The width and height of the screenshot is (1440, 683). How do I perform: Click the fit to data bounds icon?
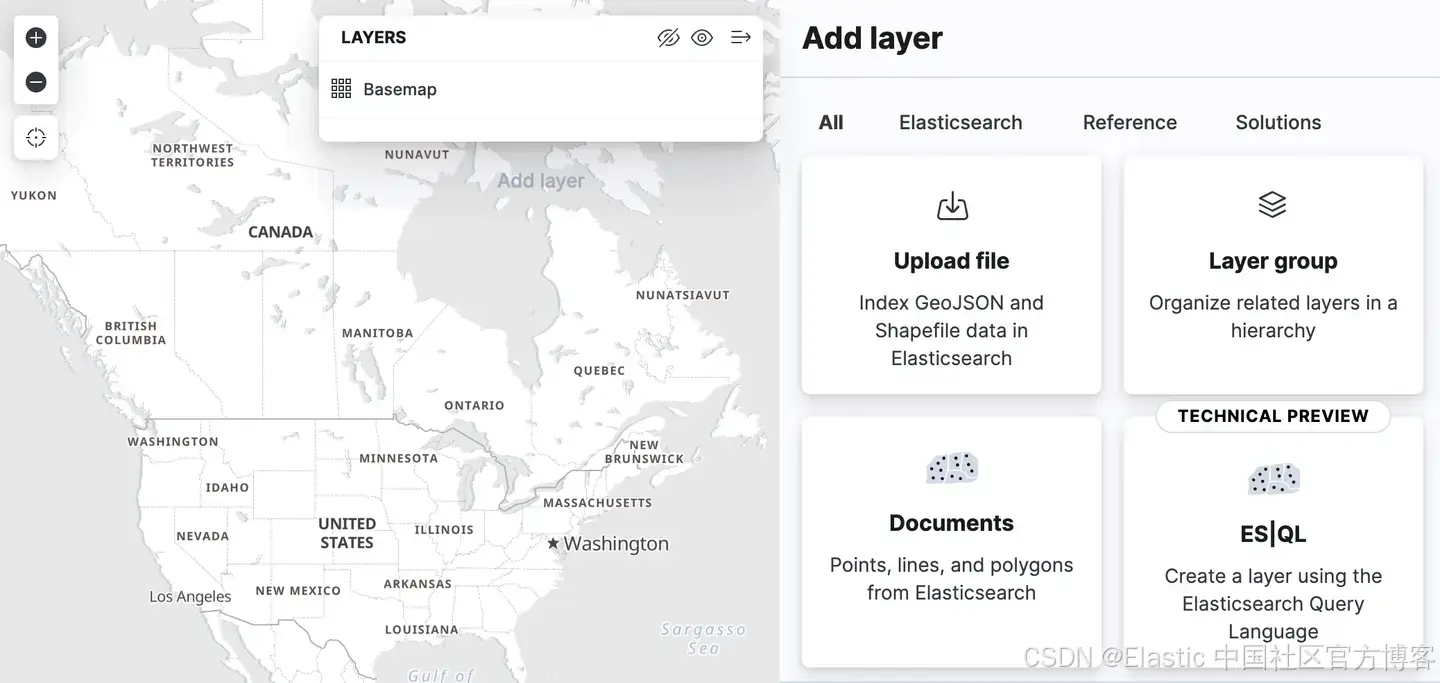(36, 138)
